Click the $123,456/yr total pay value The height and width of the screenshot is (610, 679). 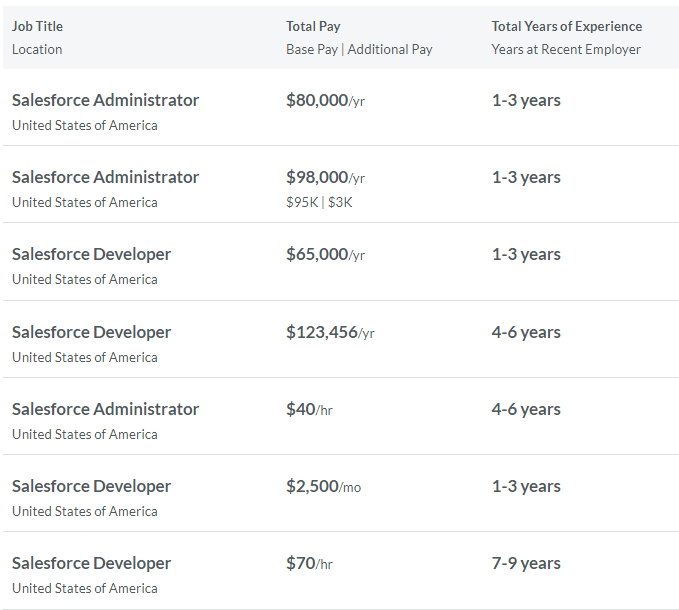(x=330, y=332)
